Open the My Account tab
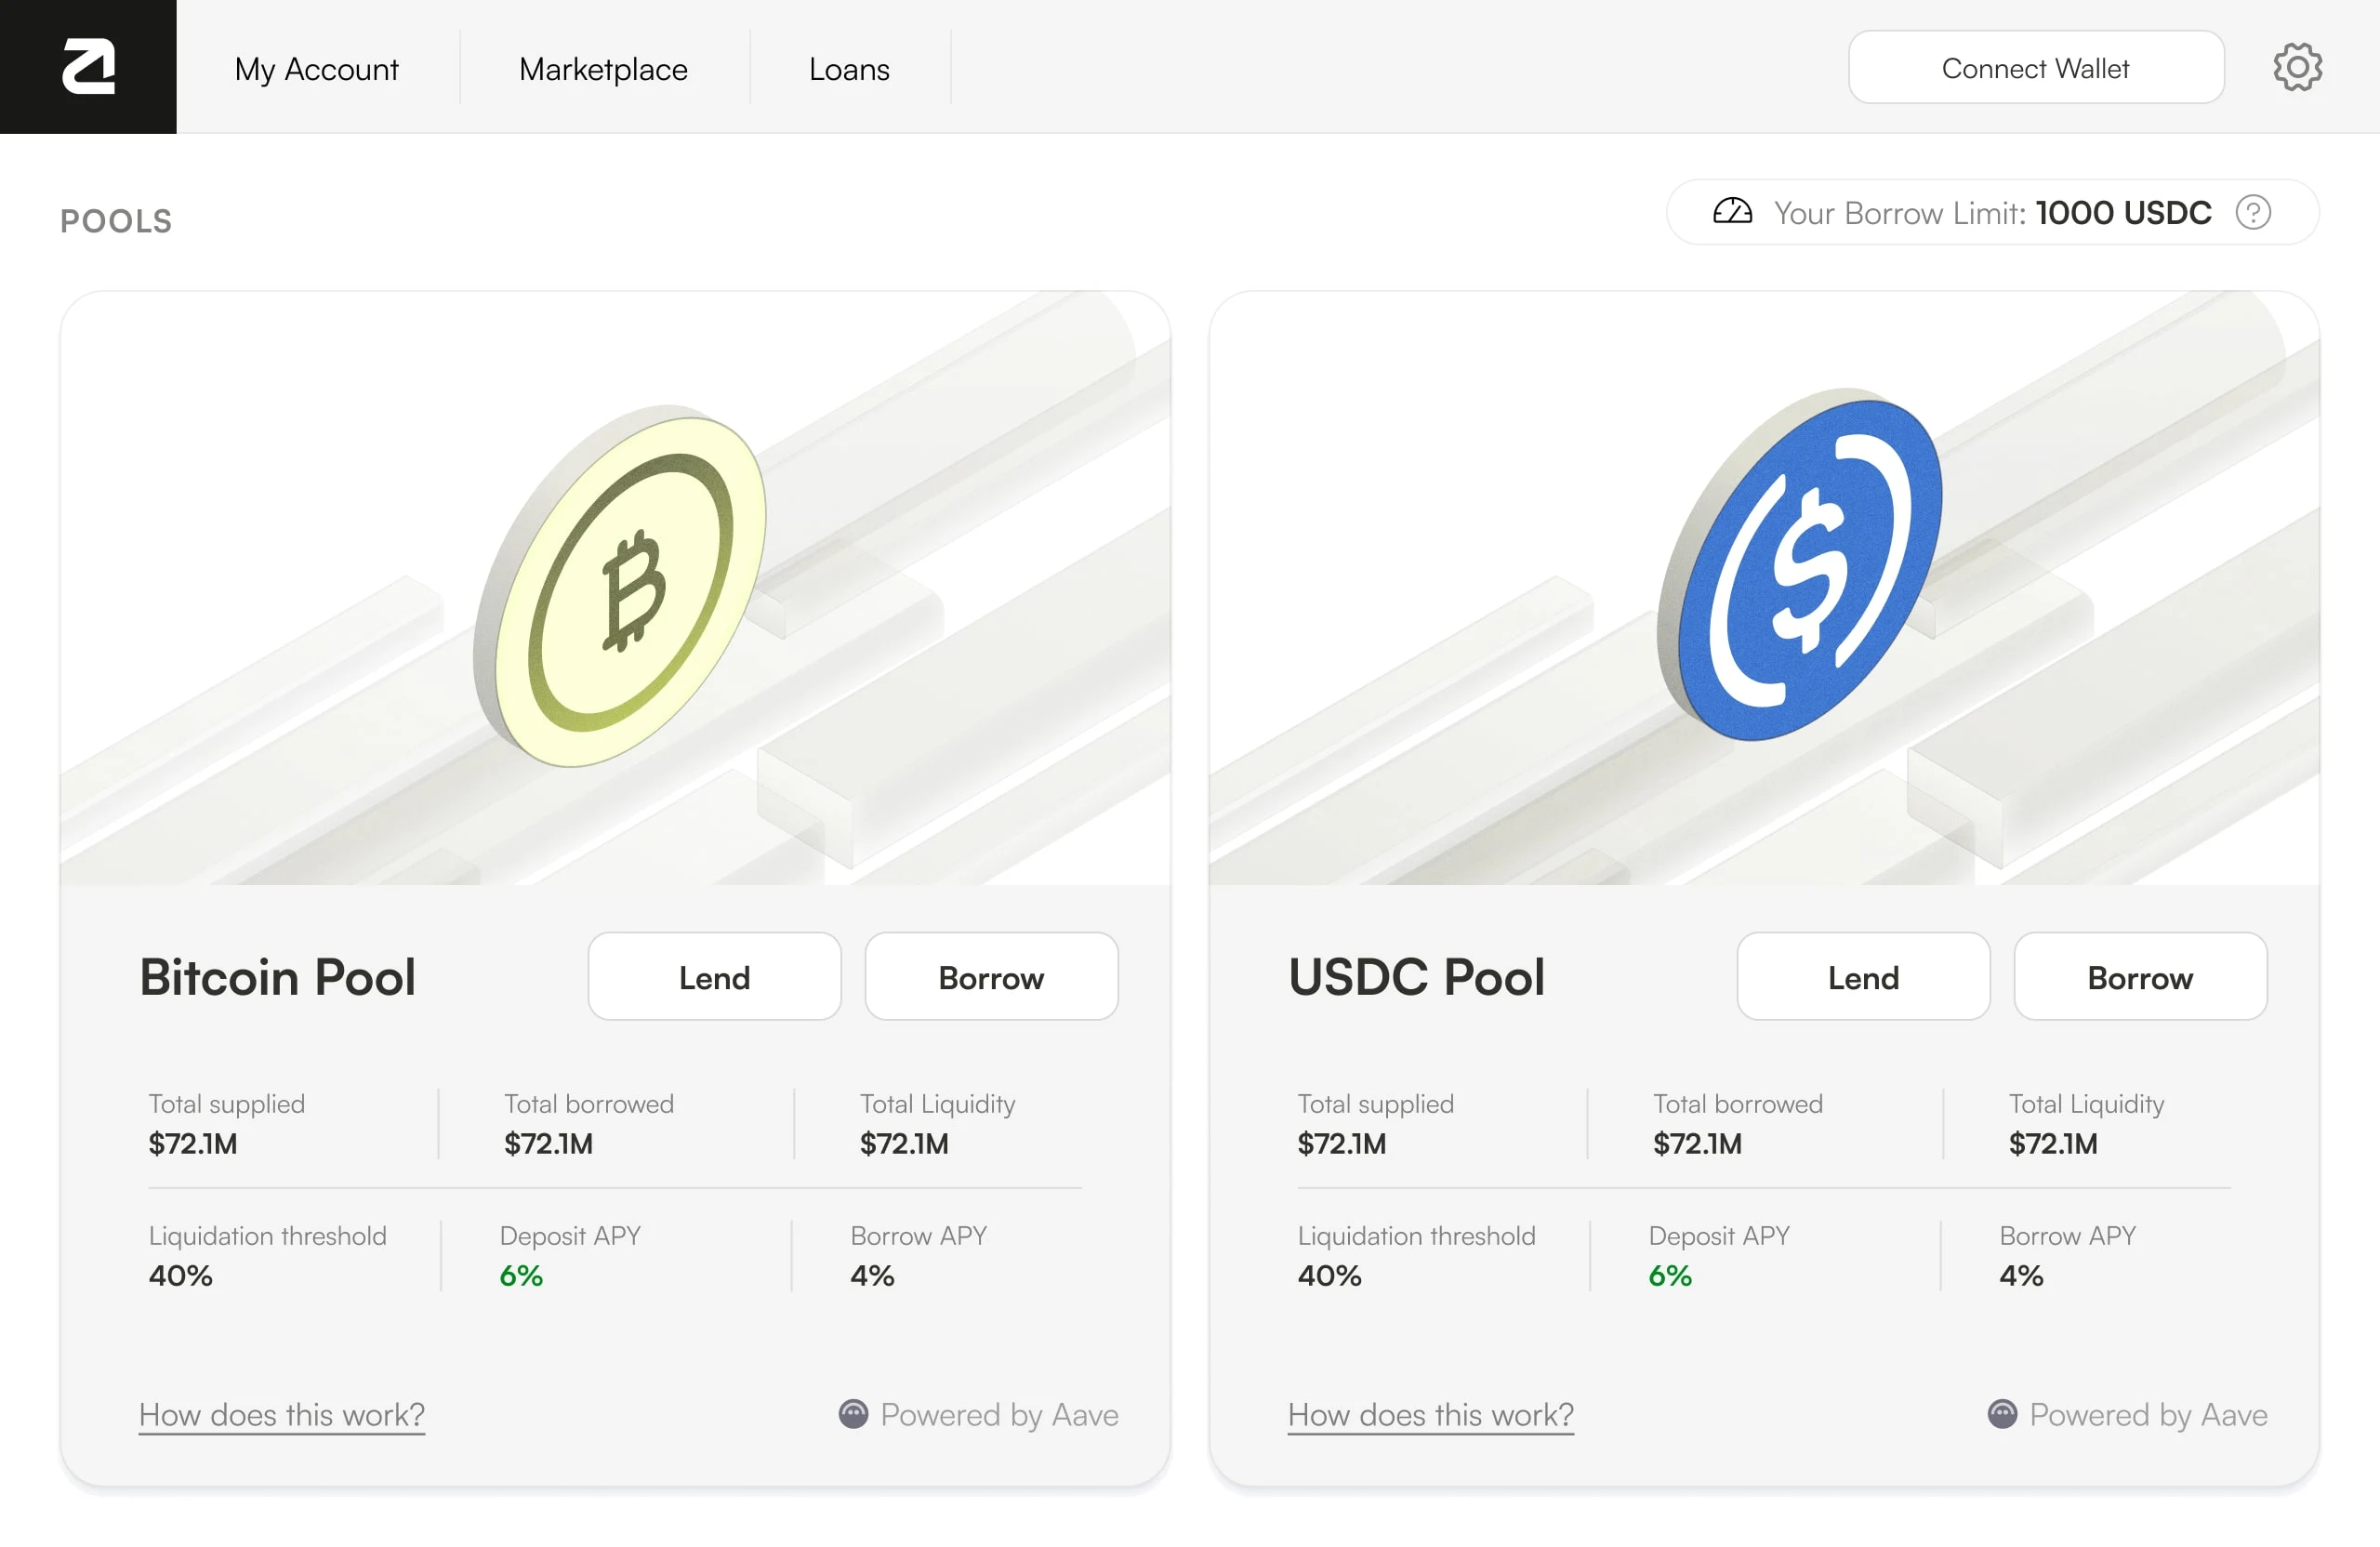 pos(316,68)
